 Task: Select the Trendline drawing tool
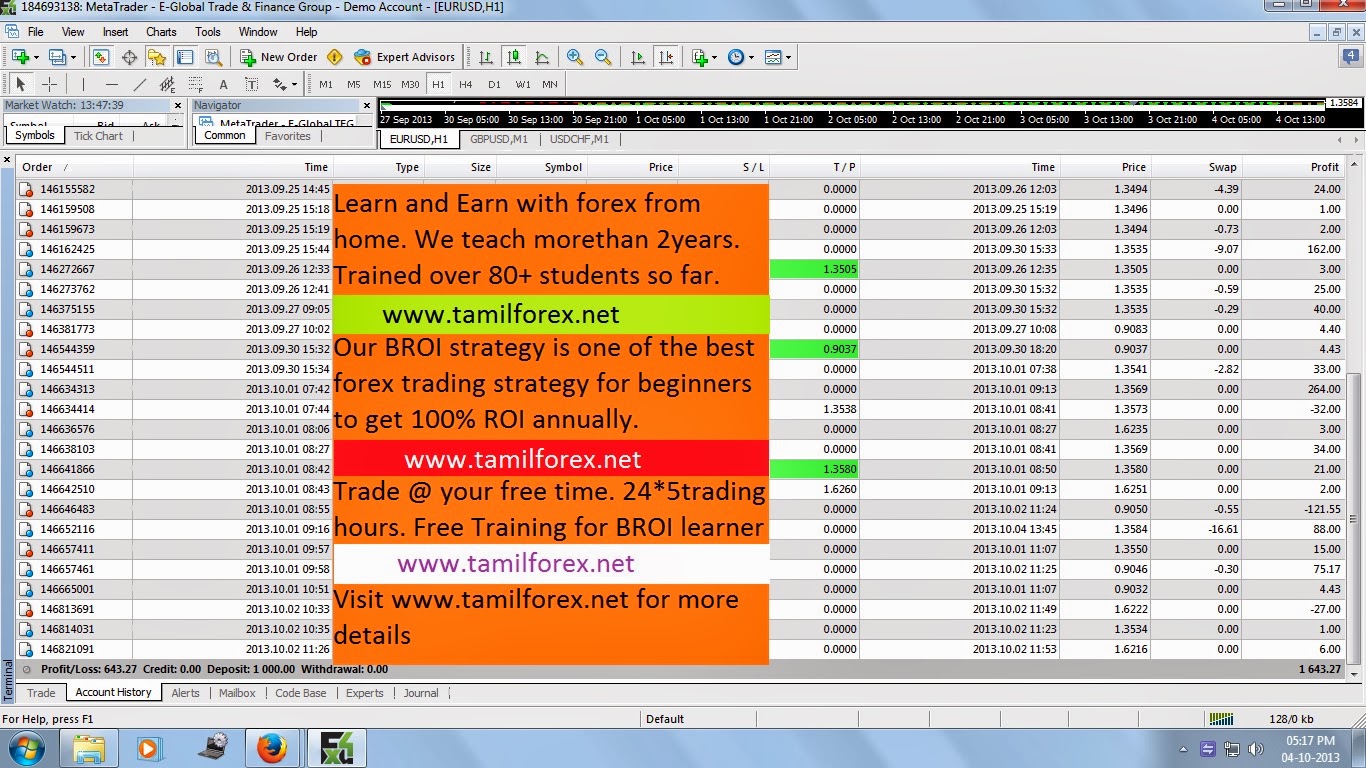(140, 85)
